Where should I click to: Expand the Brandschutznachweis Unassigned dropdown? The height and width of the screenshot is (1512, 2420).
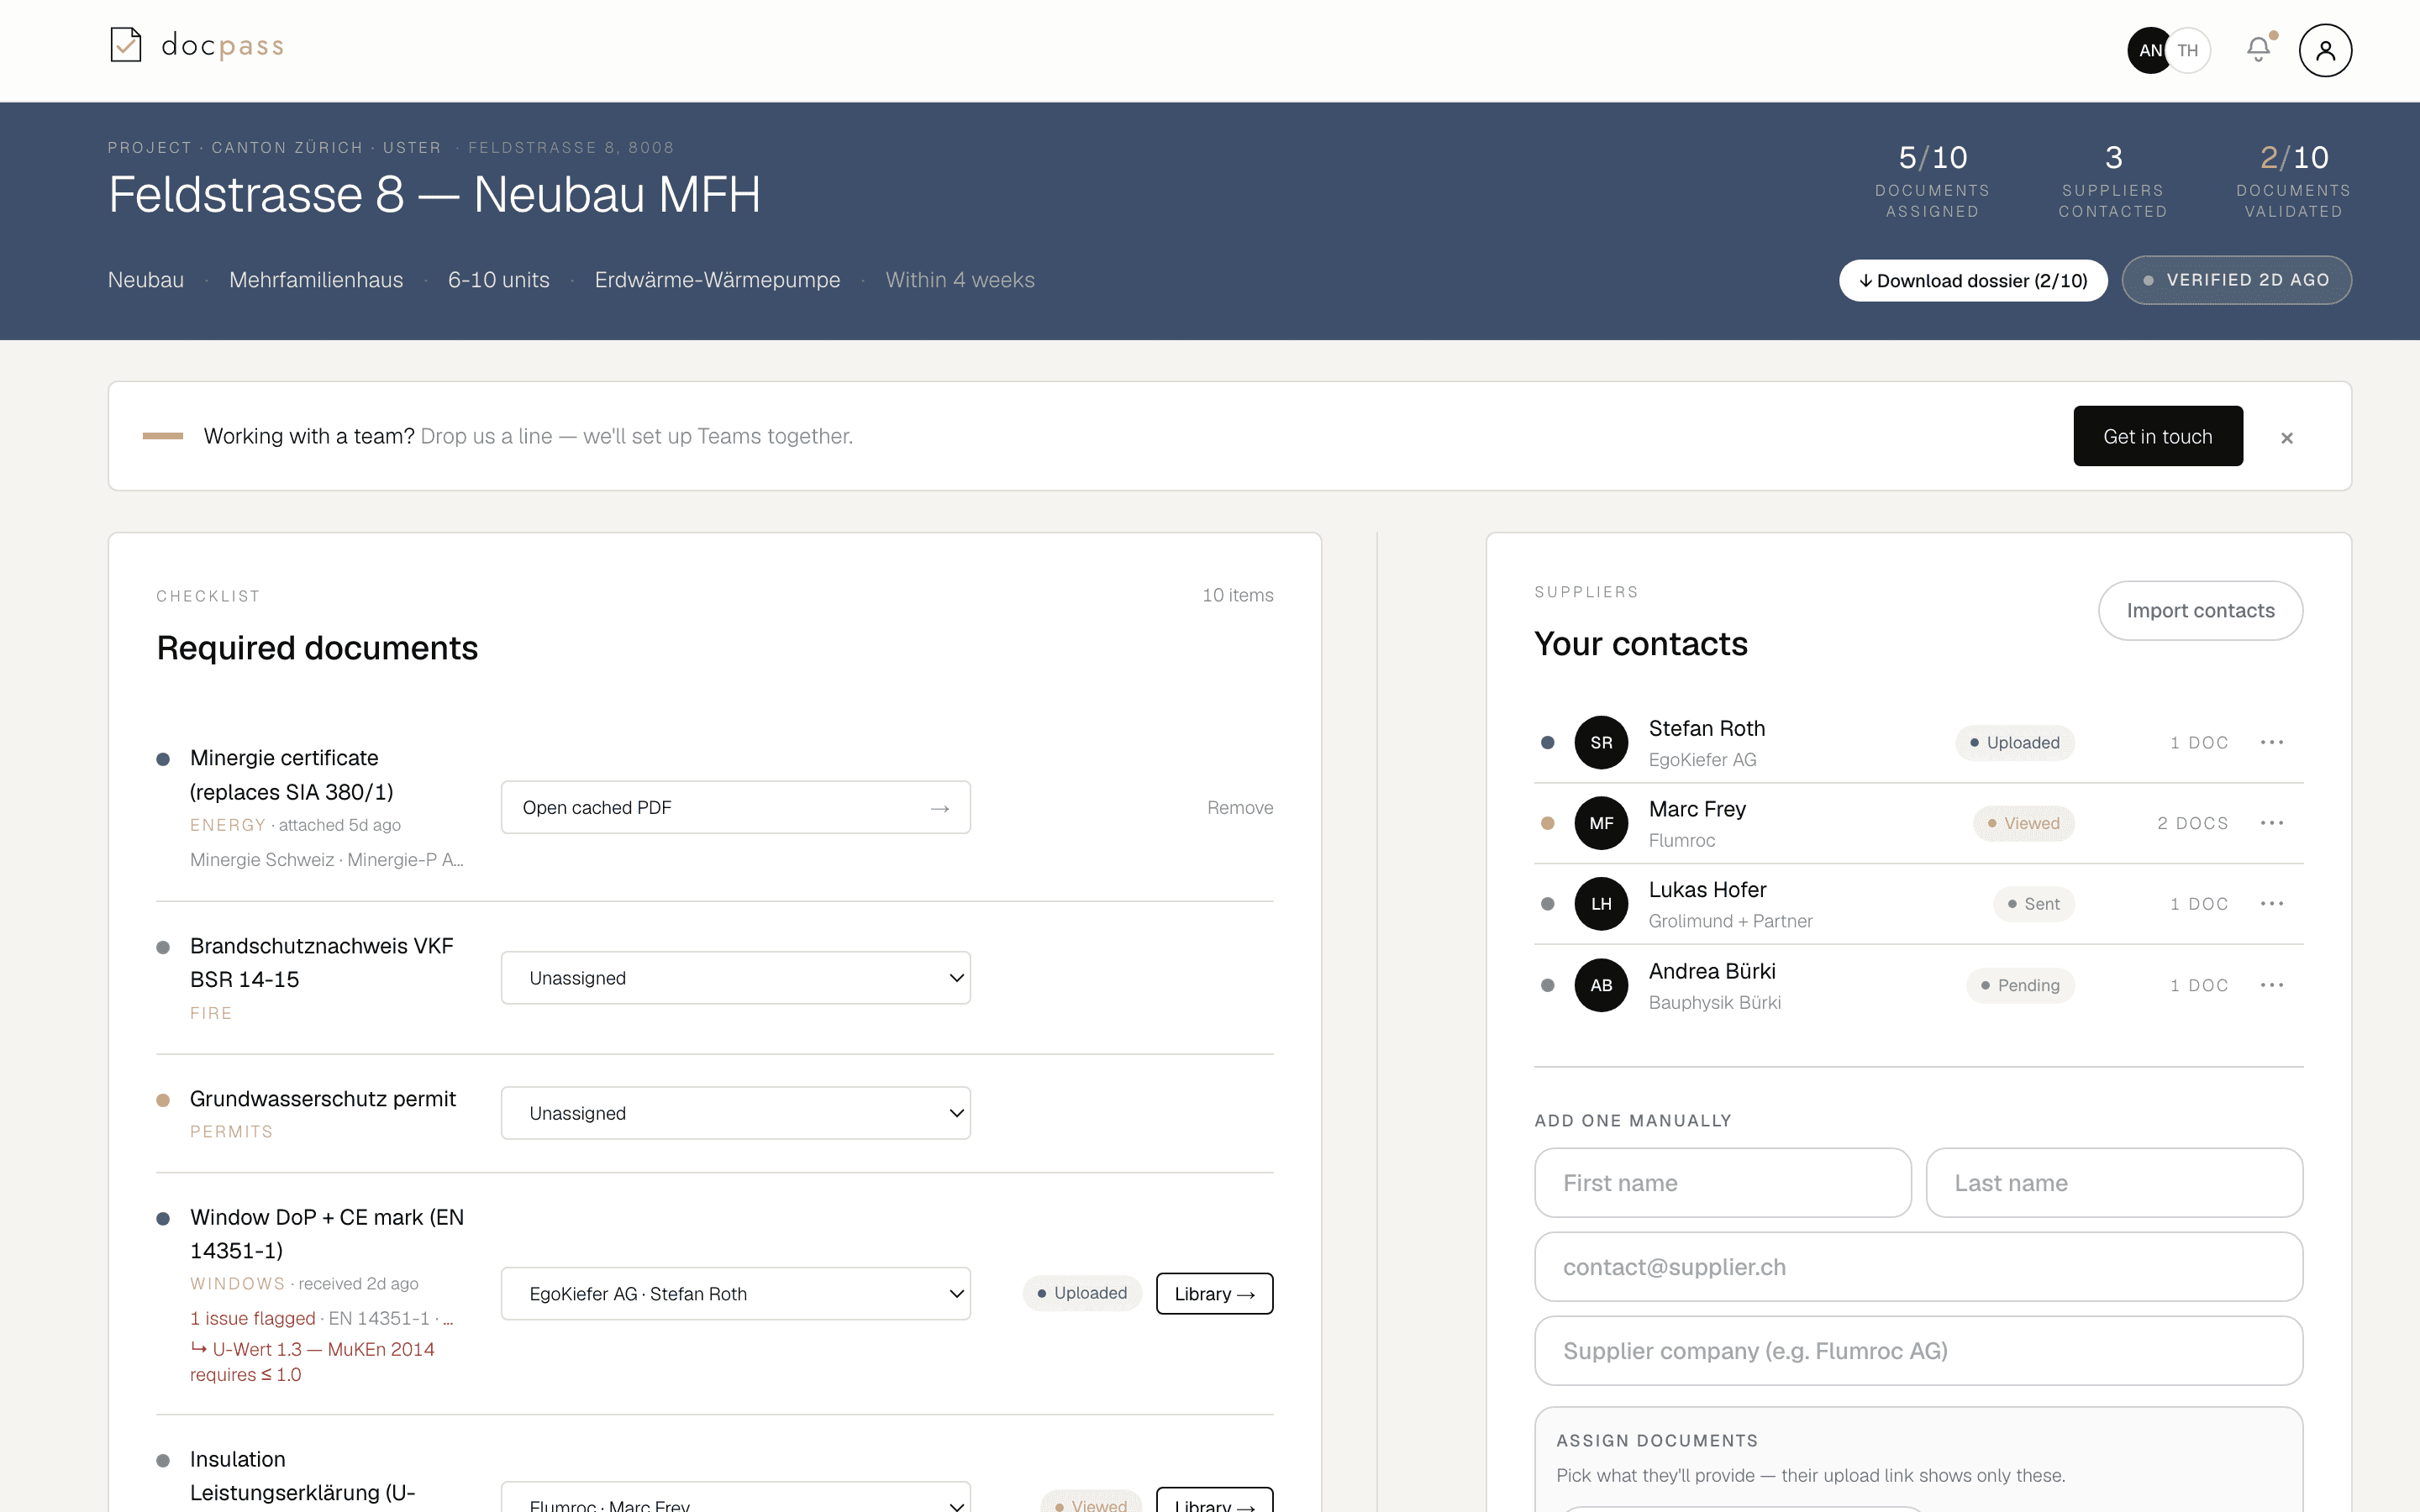pos(735,978)
